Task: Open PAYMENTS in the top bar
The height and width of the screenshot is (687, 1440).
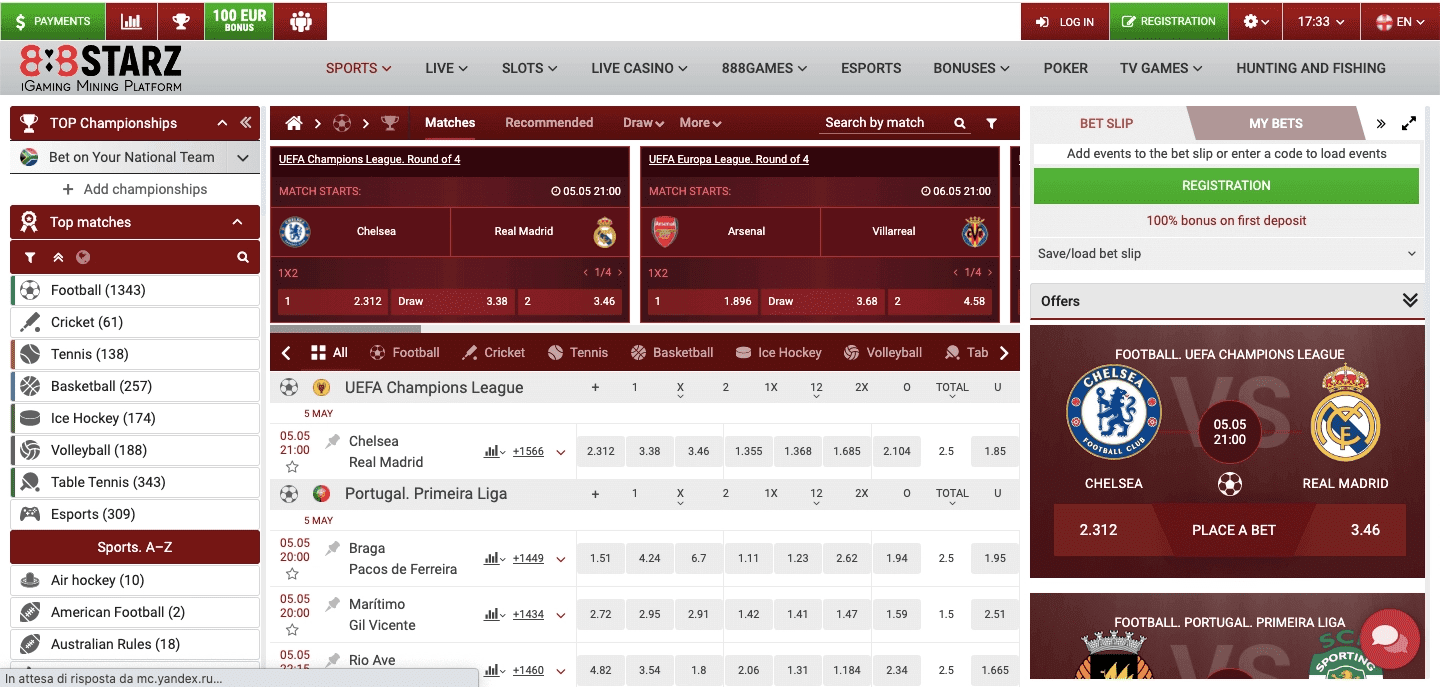Action: [52, 21]
